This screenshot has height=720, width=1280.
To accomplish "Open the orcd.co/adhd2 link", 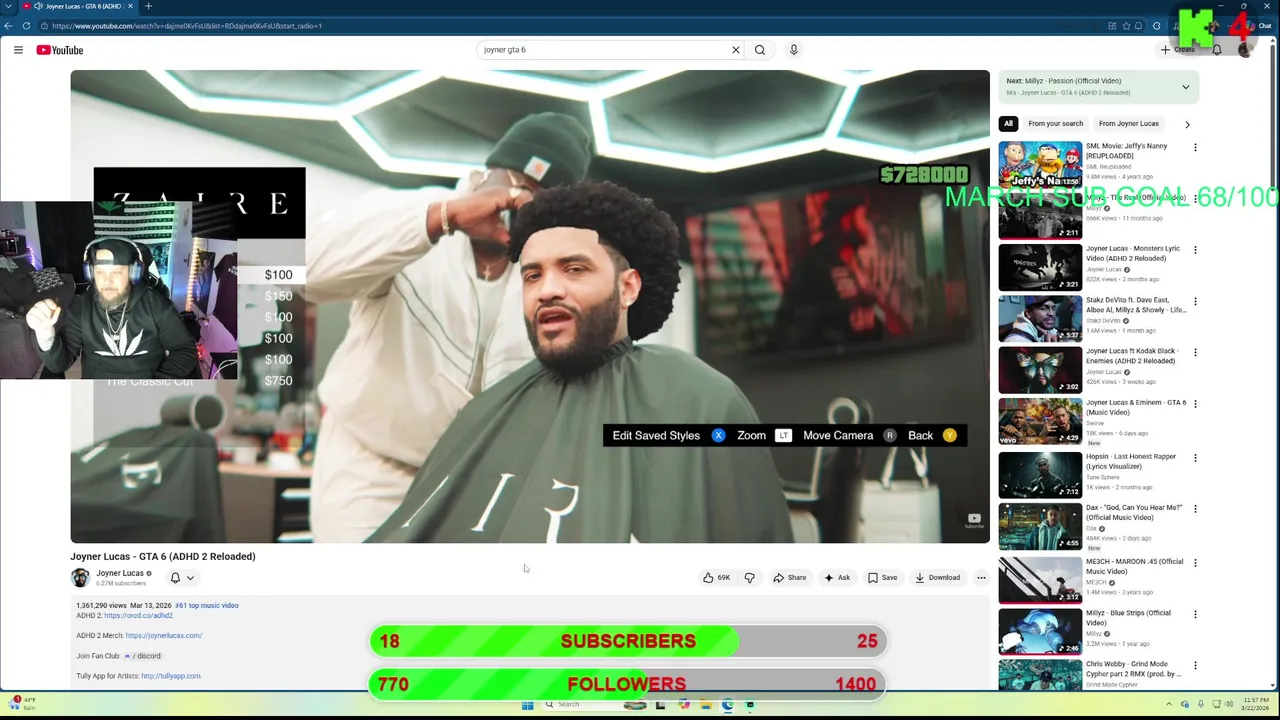I will 138,616.
